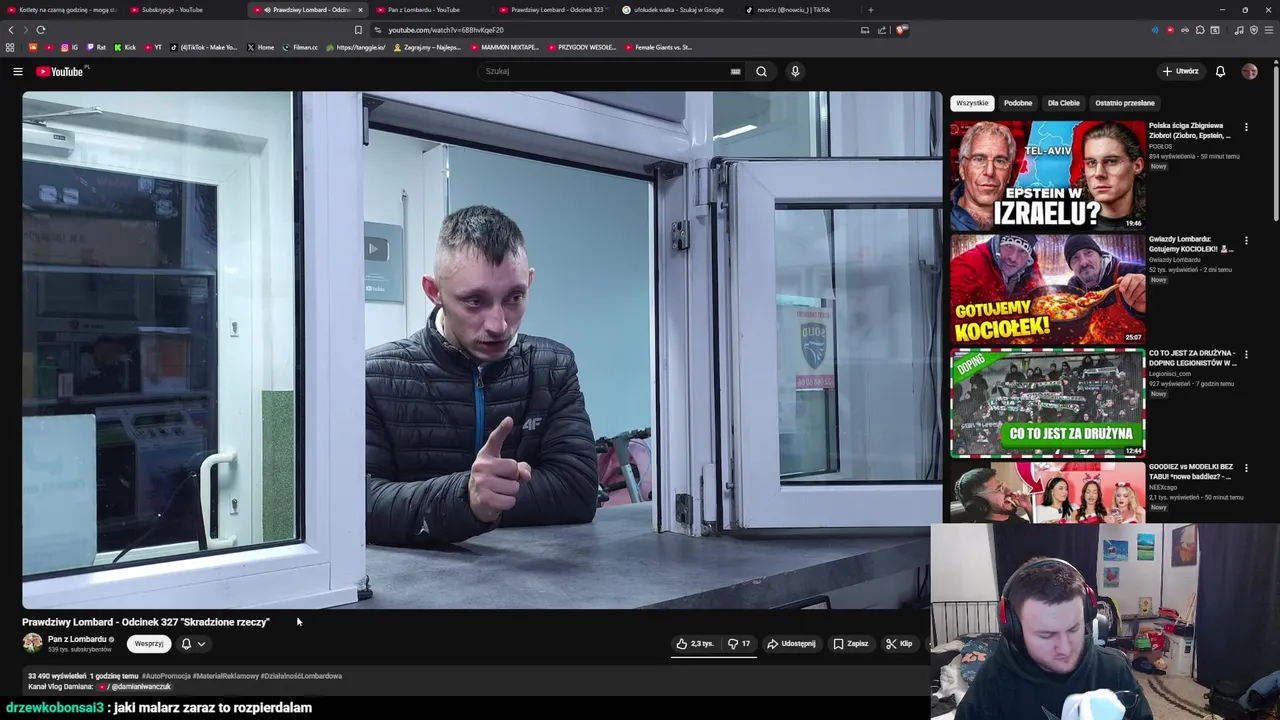Open the Brave Shields lion icon
Viewport: 1280px width, 720px height.
coord(900,30)
